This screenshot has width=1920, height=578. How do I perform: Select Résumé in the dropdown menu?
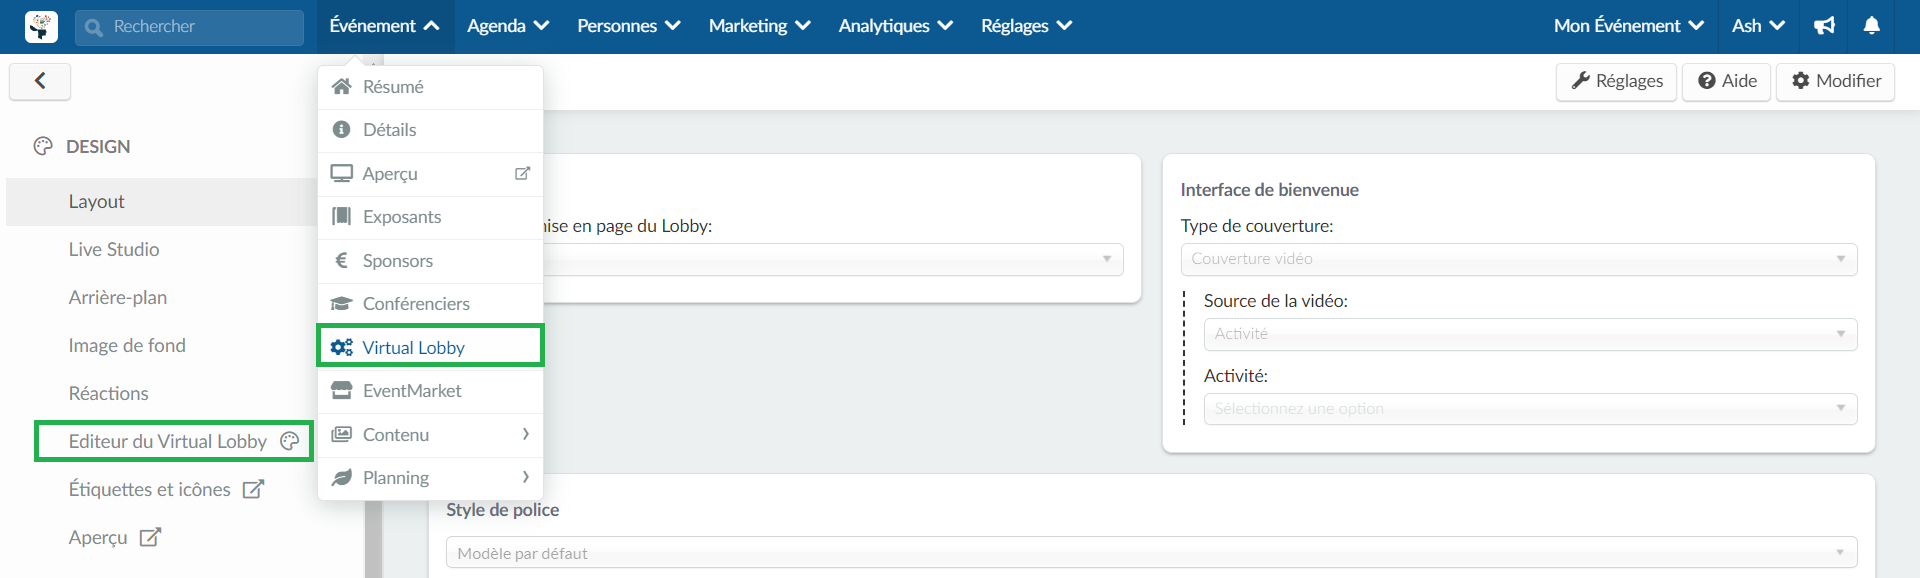coord(430,87)
